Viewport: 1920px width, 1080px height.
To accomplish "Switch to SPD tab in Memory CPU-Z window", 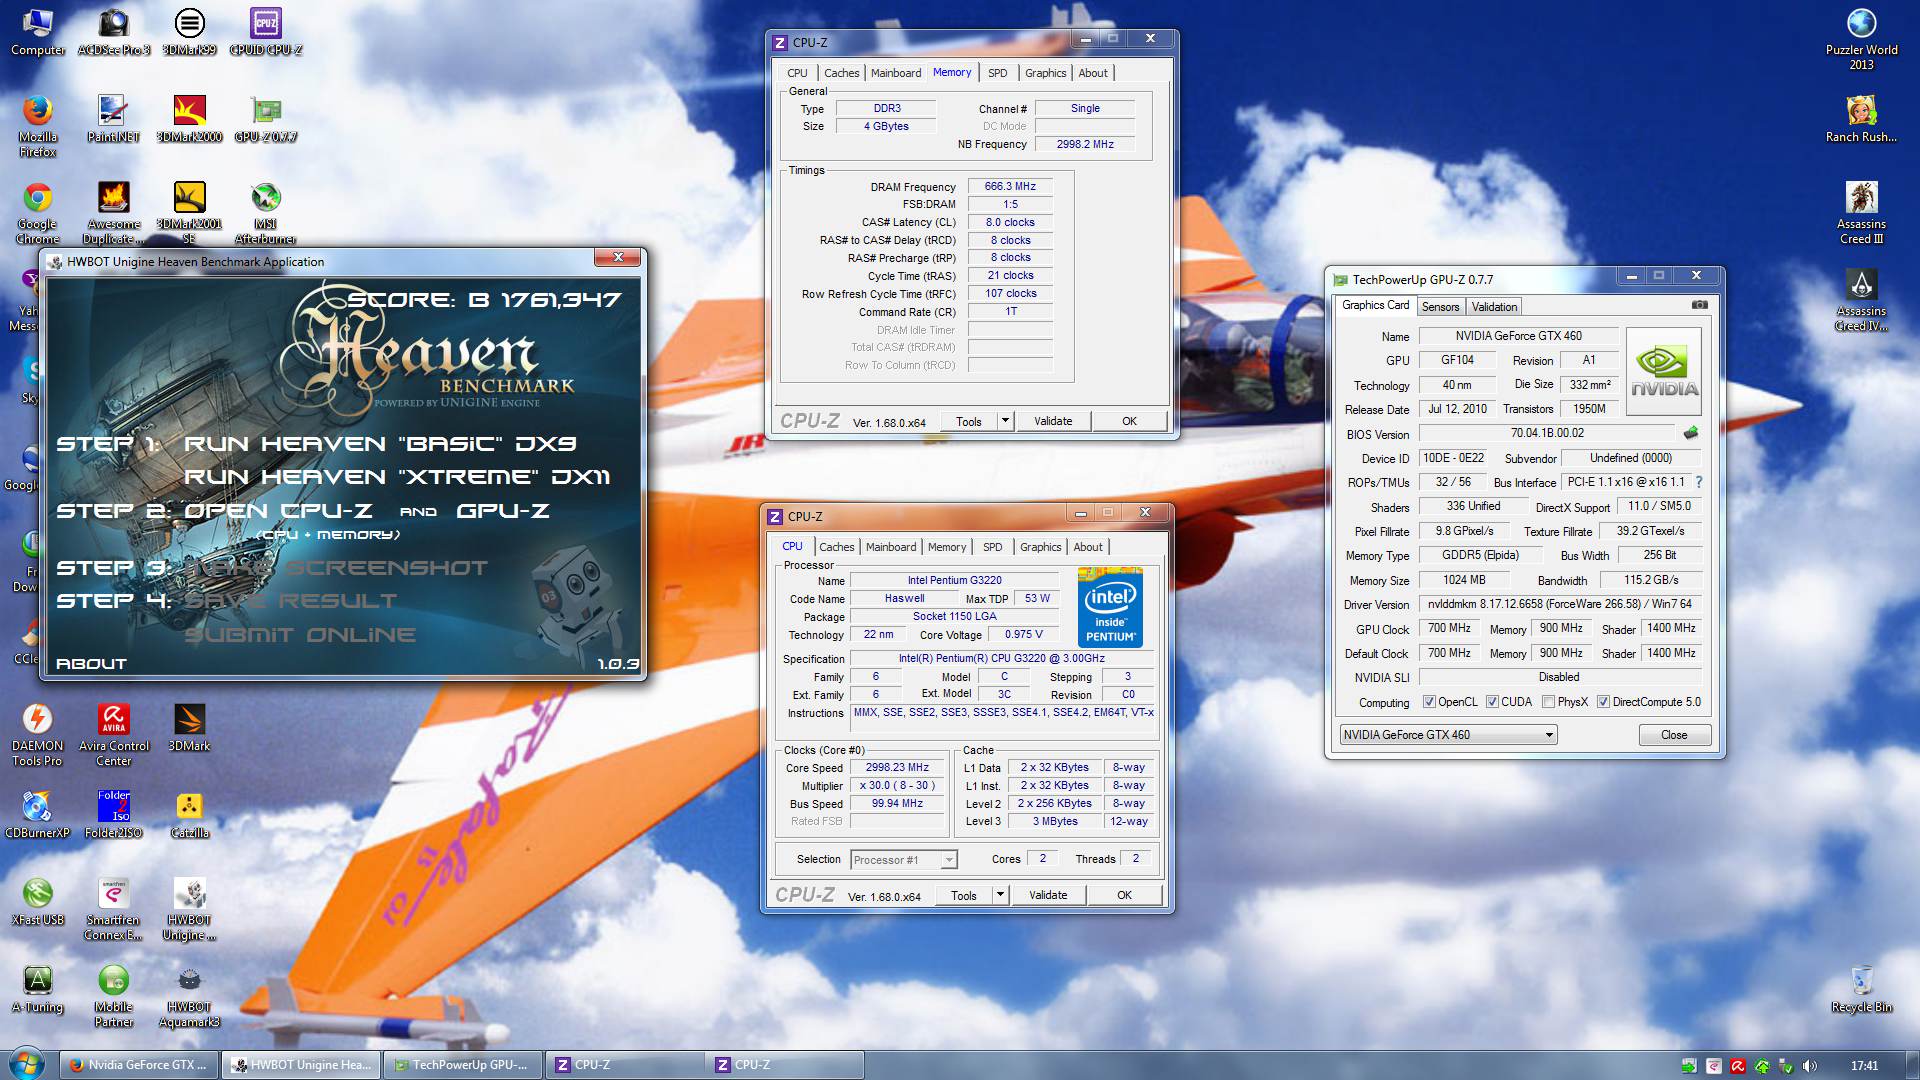I will click(x=997, y=73).
